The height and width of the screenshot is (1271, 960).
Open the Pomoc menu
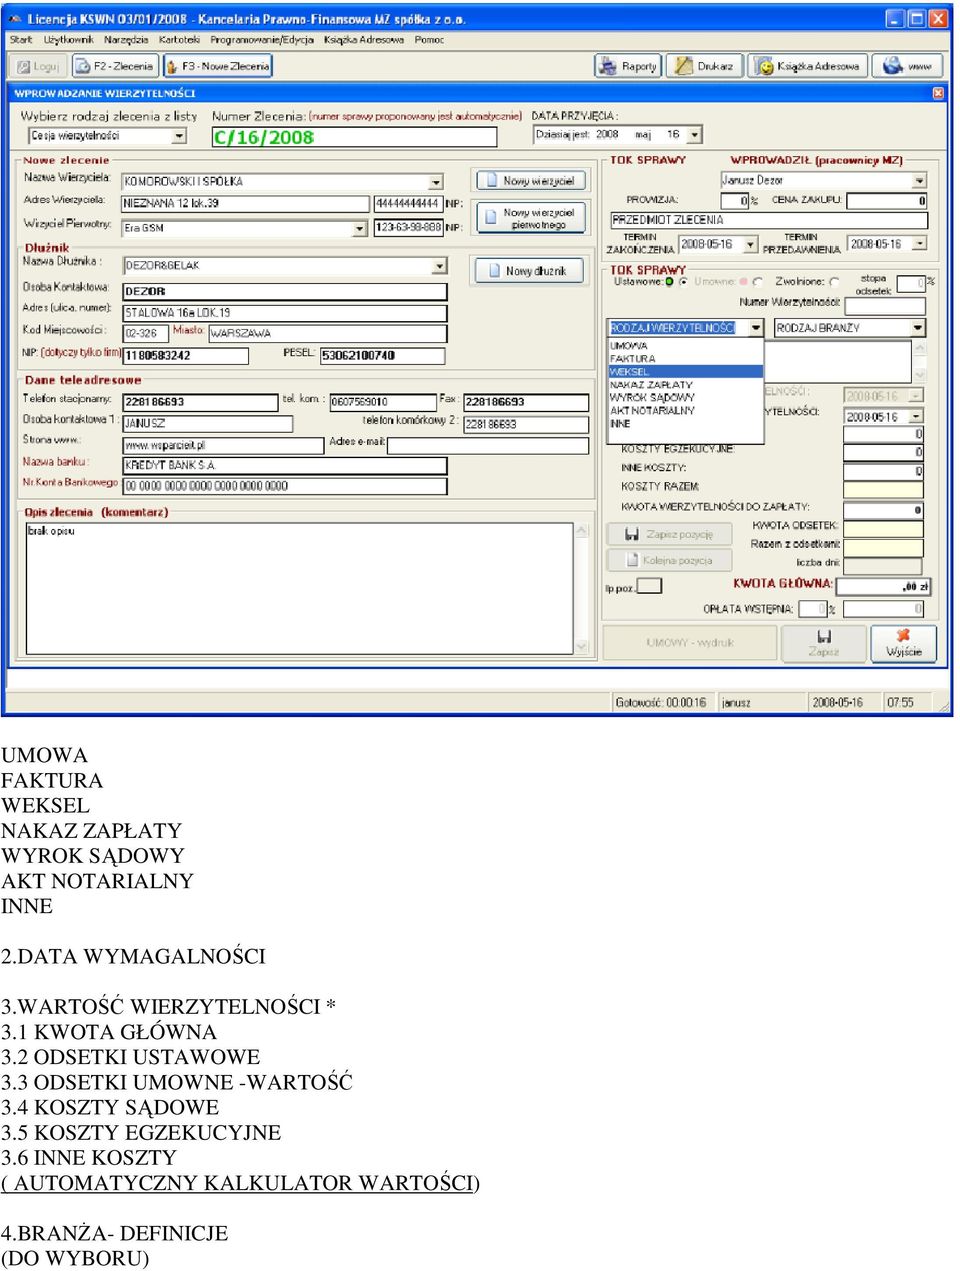[x=429, y=40]
